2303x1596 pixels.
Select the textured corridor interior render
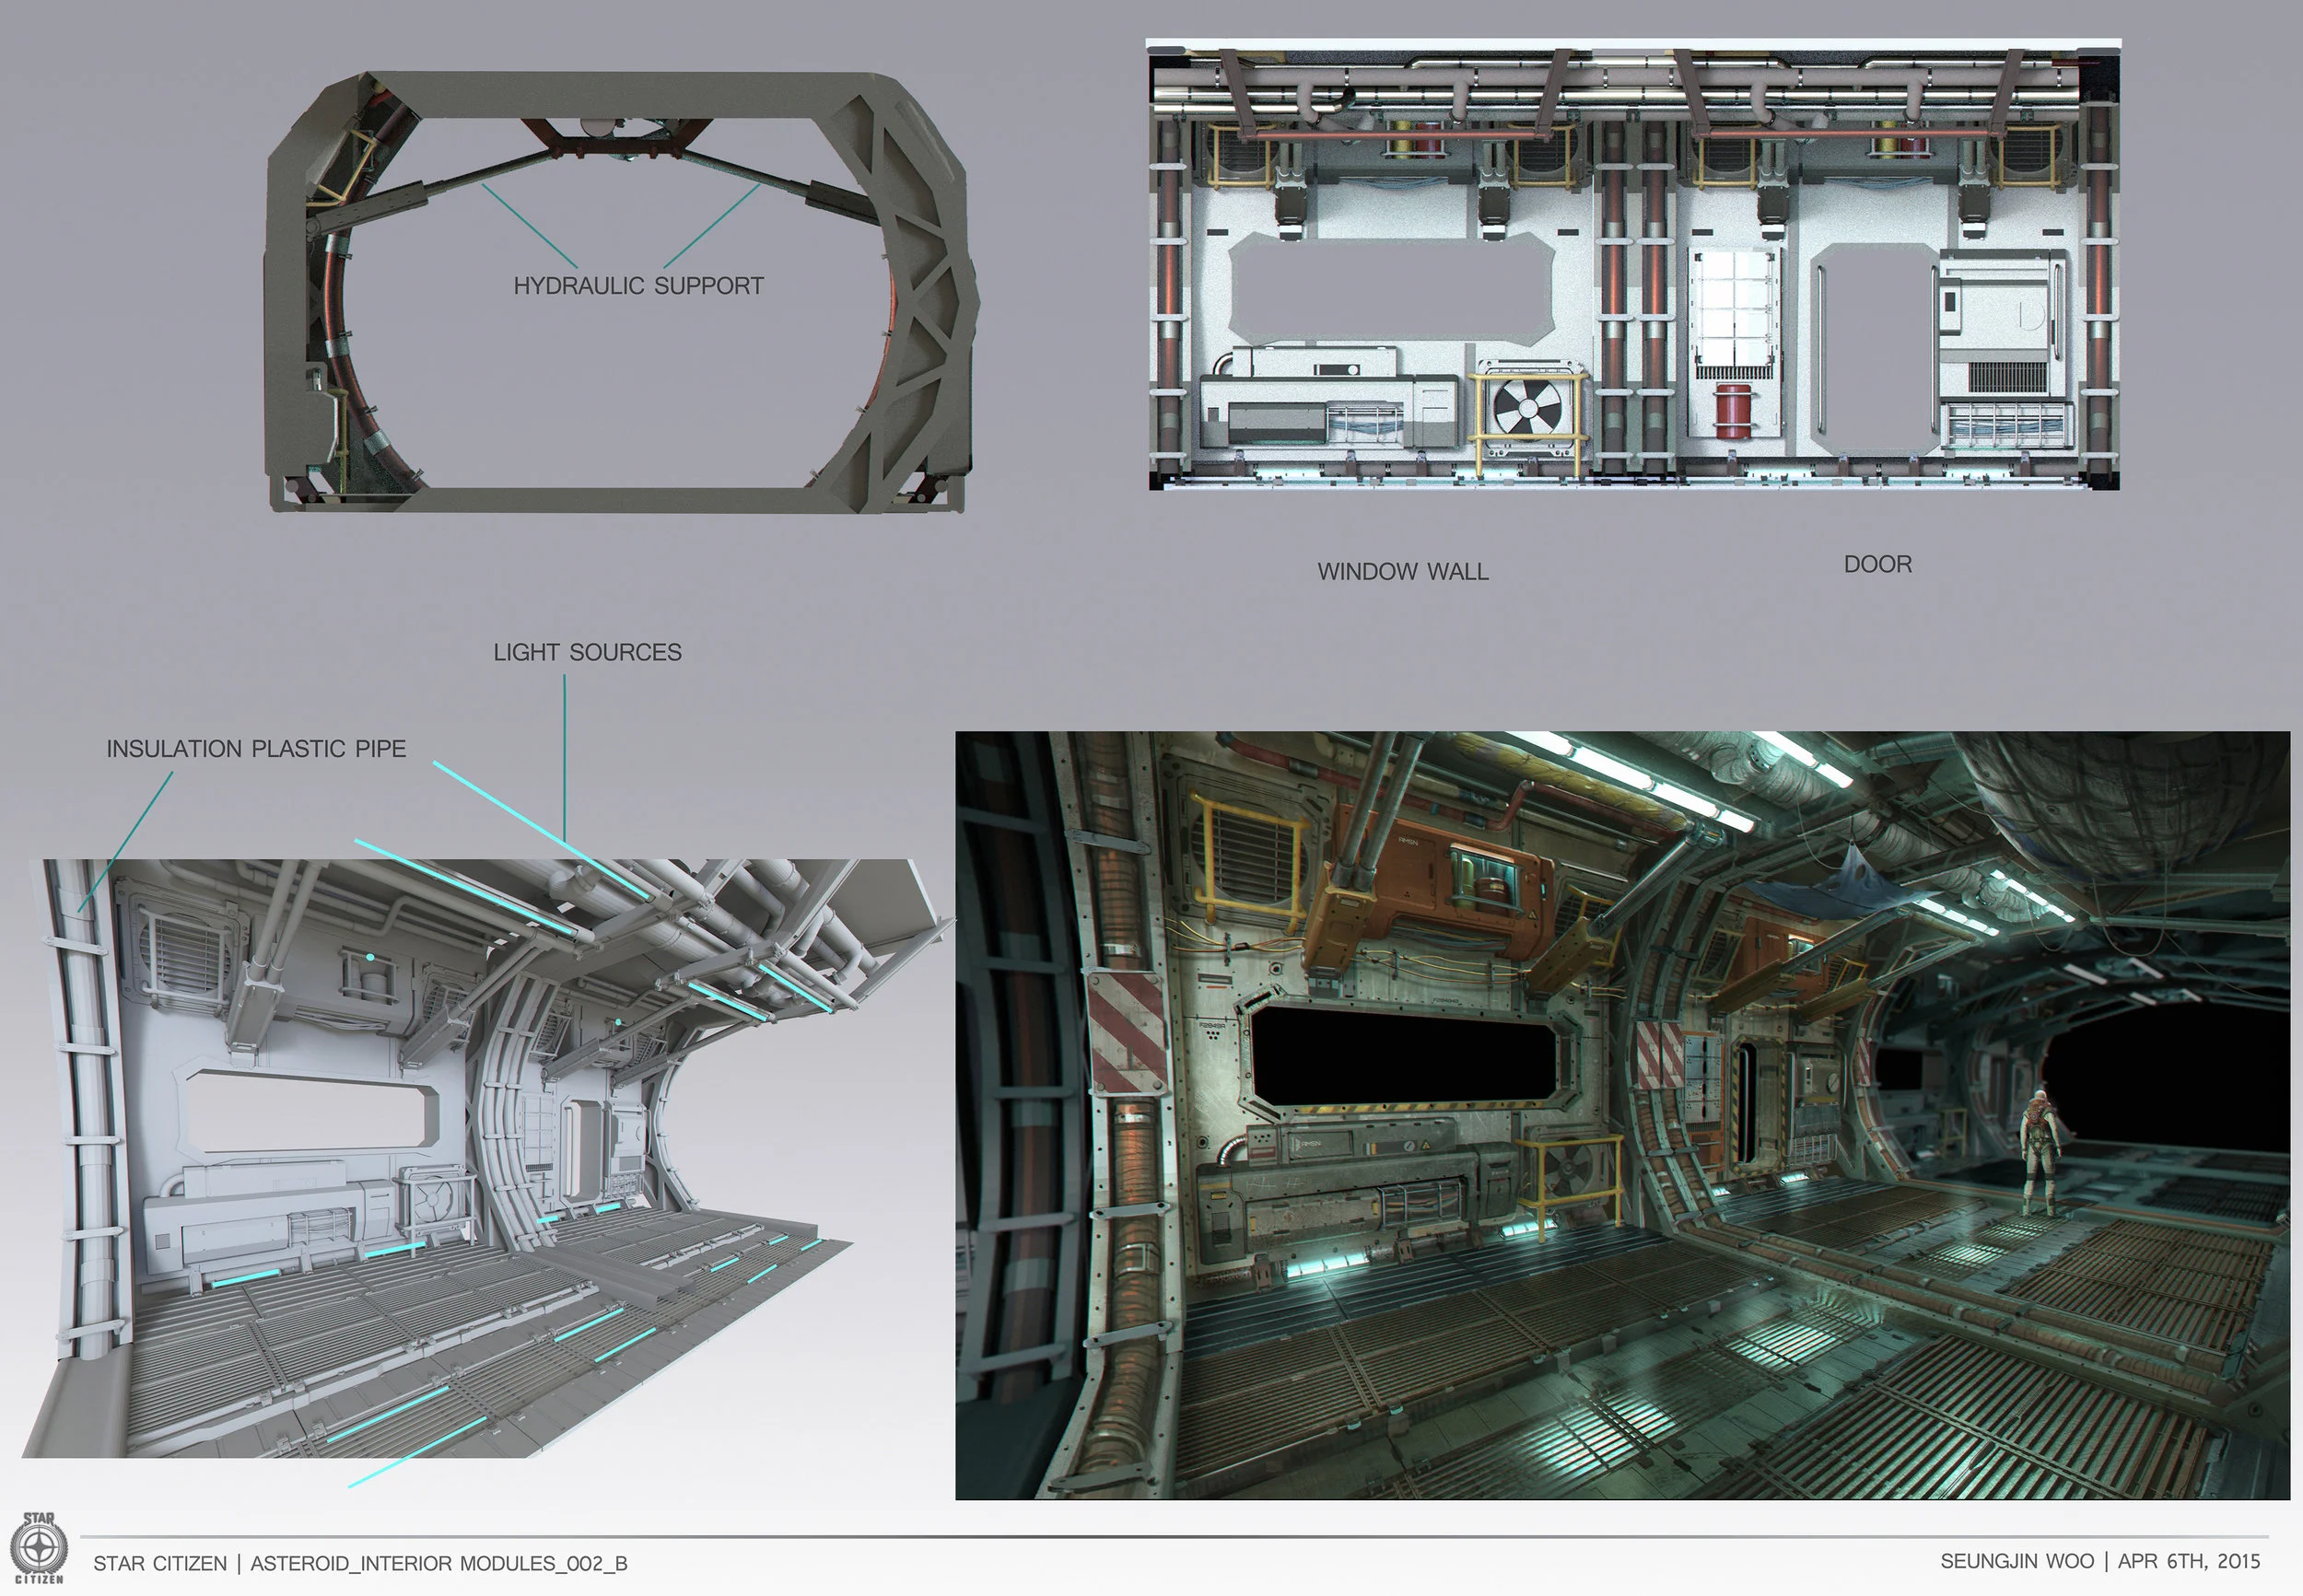[x=1622, y=1115]
